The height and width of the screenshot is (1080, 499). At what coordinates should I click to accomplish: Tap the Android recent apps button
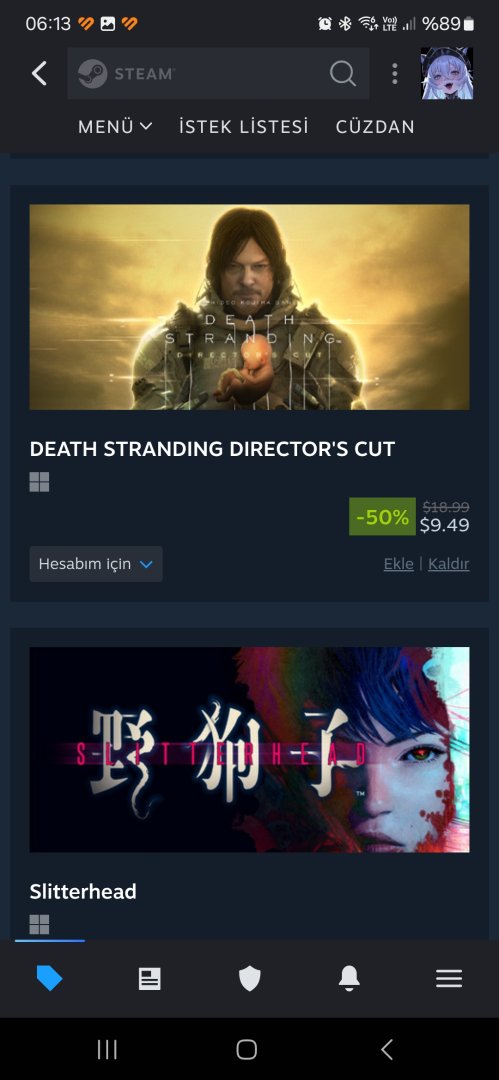tap(107, 1050)
